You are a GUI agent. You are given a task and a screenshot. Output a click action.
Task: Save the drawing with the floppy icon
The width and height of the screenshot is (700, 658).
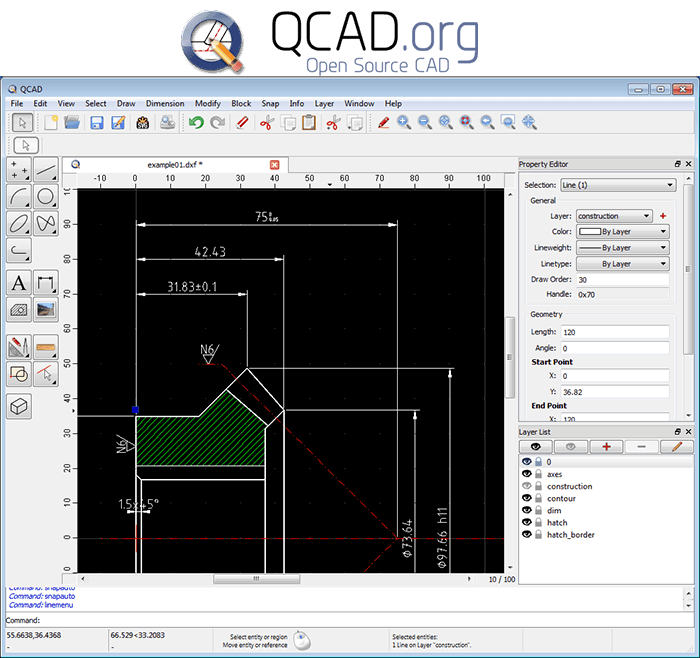(x=96, y=123)
